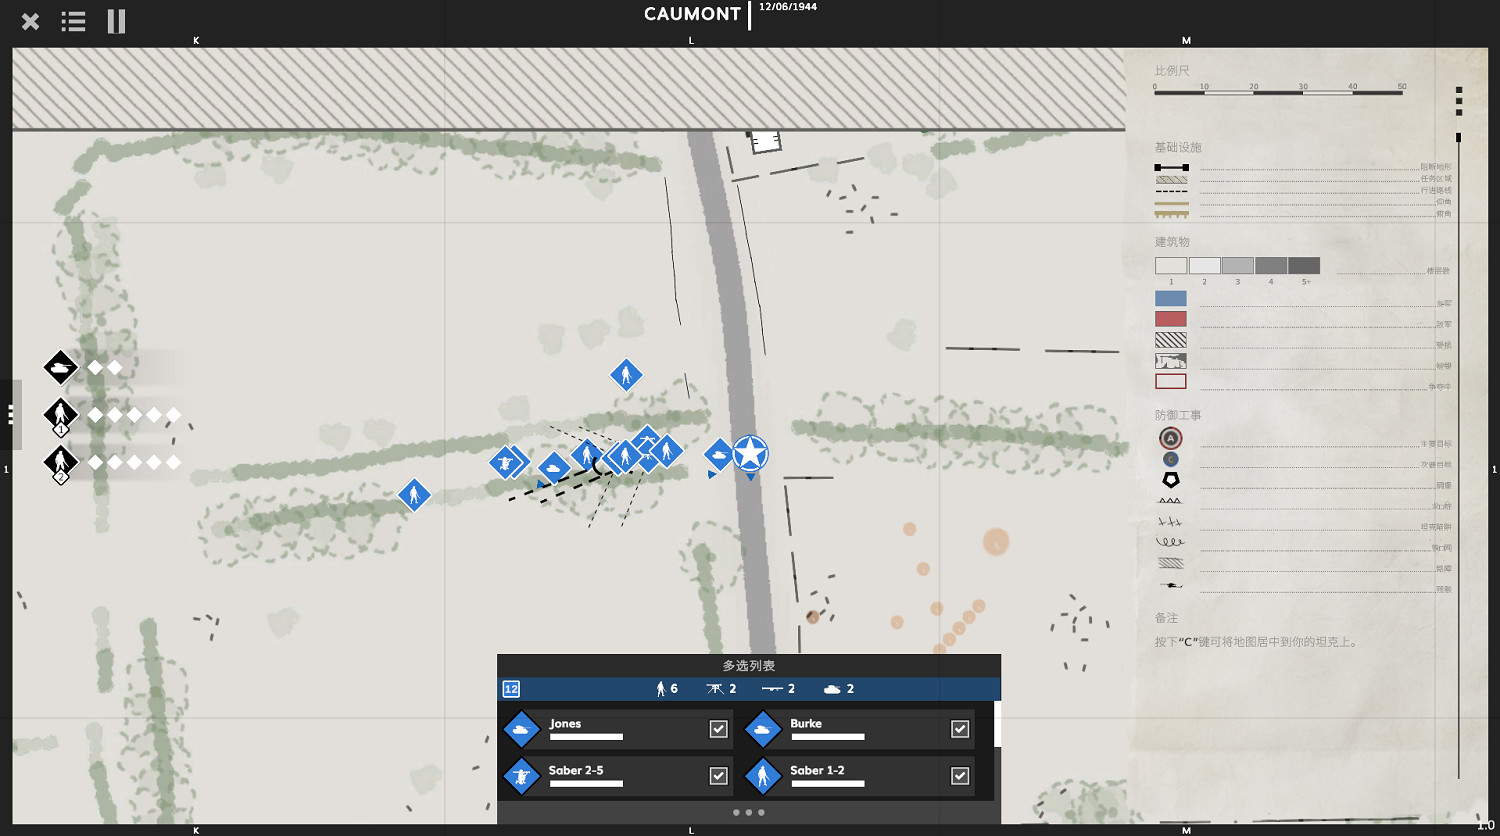Uncheck the Burke unit checkbox
The height and width of the screenshot is (836, 1500).
960,729
